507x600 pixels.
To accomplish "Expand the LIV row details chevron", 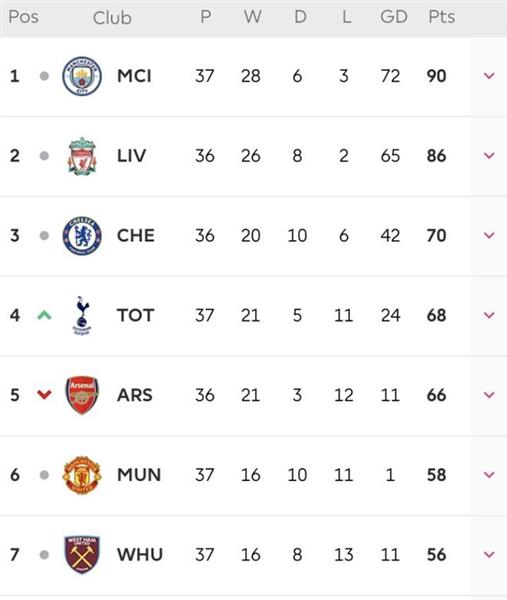I will [489, 156].
